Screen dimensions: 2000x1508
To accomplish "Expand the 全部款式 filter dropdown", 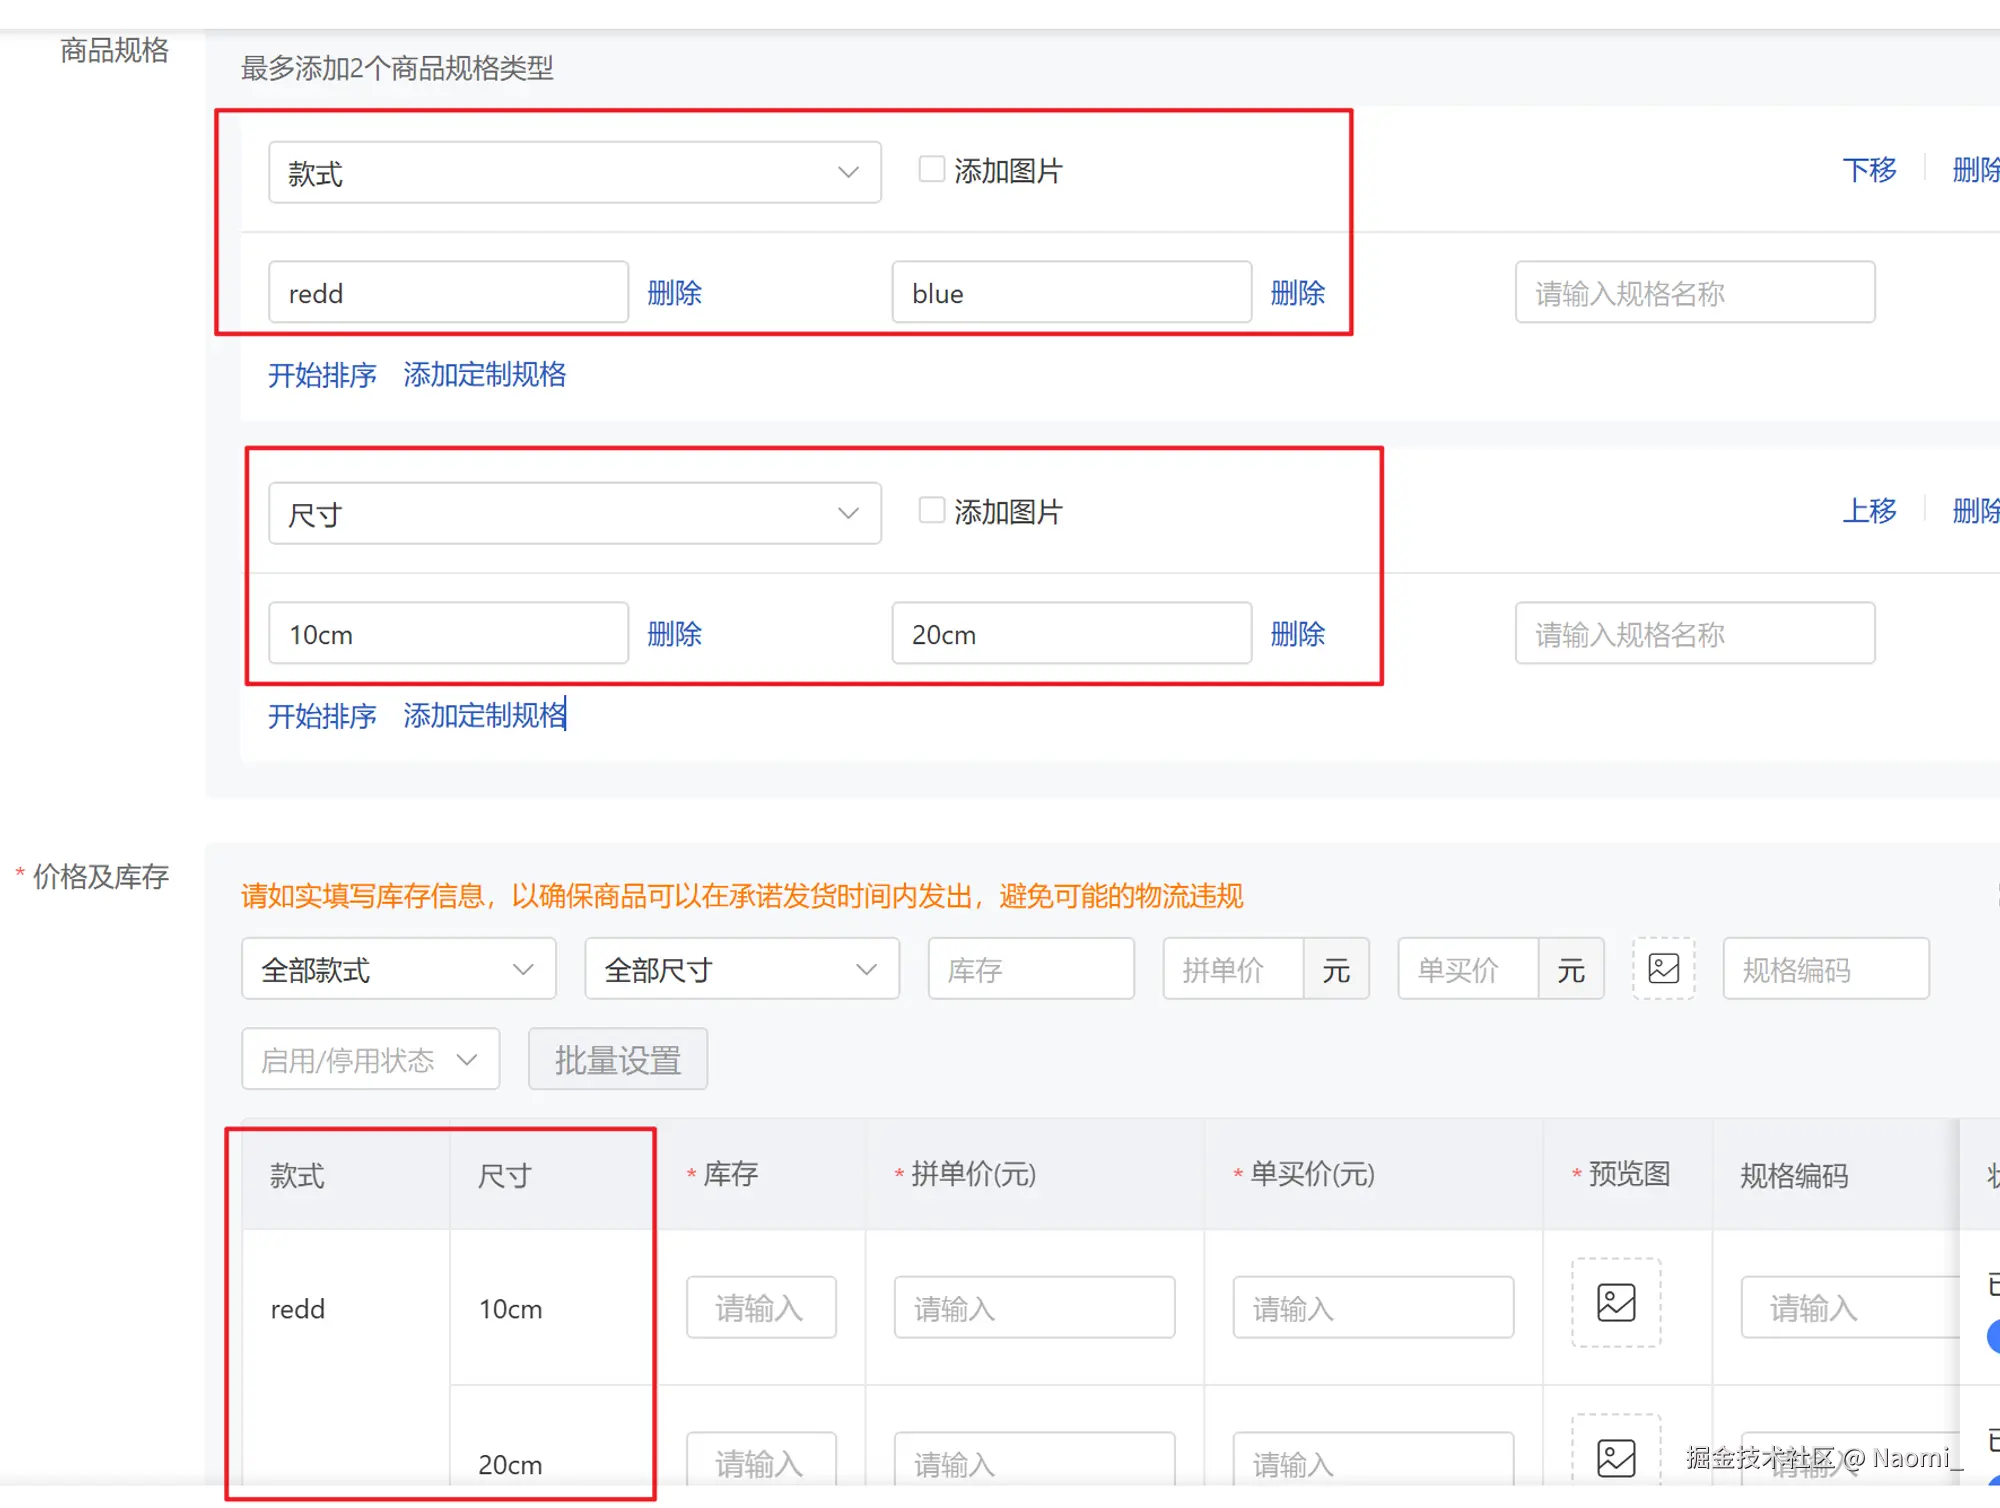I will (x=398, y=969).
